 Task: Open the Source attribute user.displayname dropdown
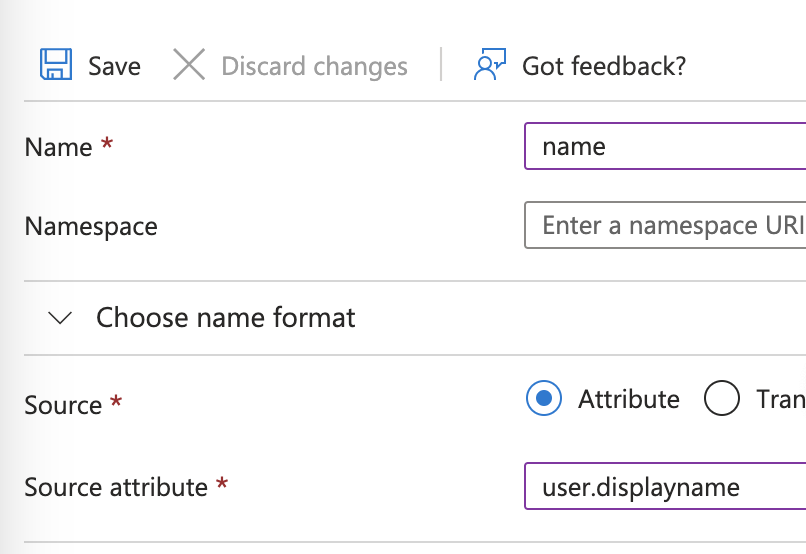665,486
